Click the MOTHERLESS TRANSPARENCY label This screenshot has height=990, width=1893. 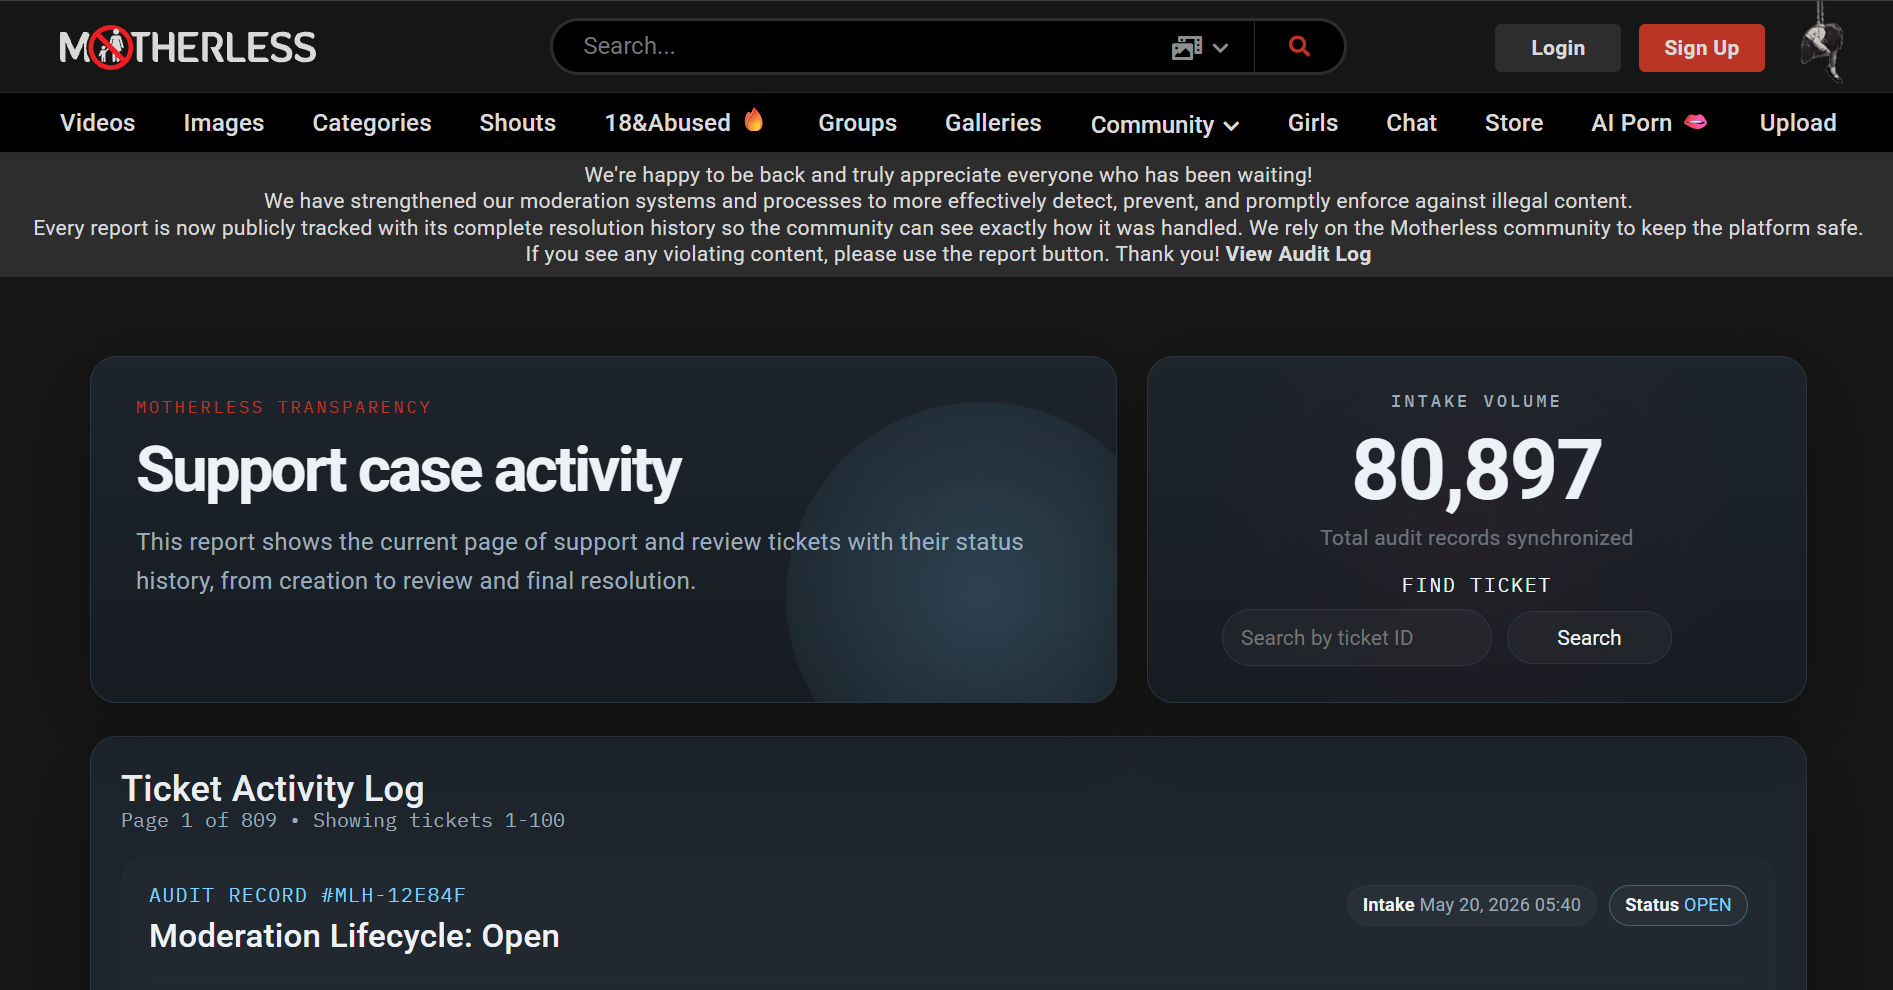[283, 408]
